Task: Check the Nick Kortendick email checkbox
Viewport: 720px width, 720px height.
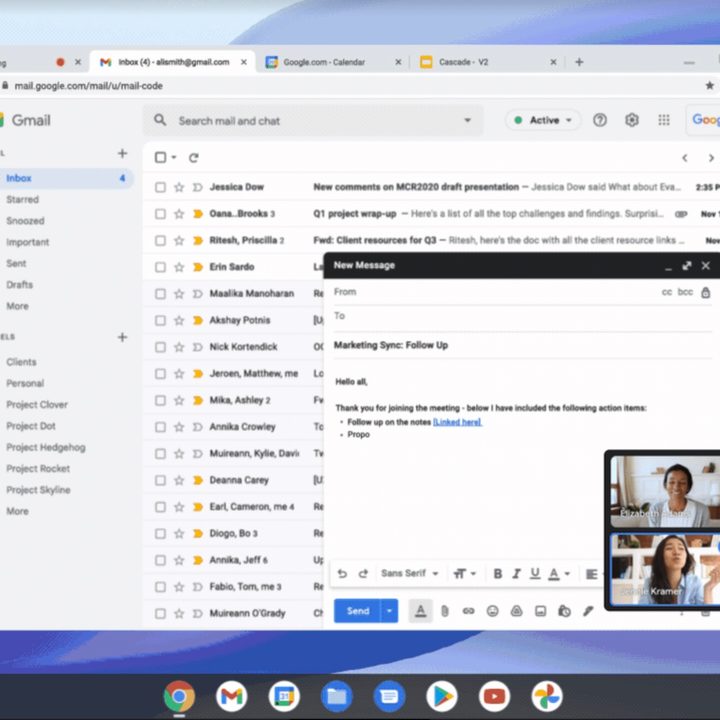Action: (160, 347)
